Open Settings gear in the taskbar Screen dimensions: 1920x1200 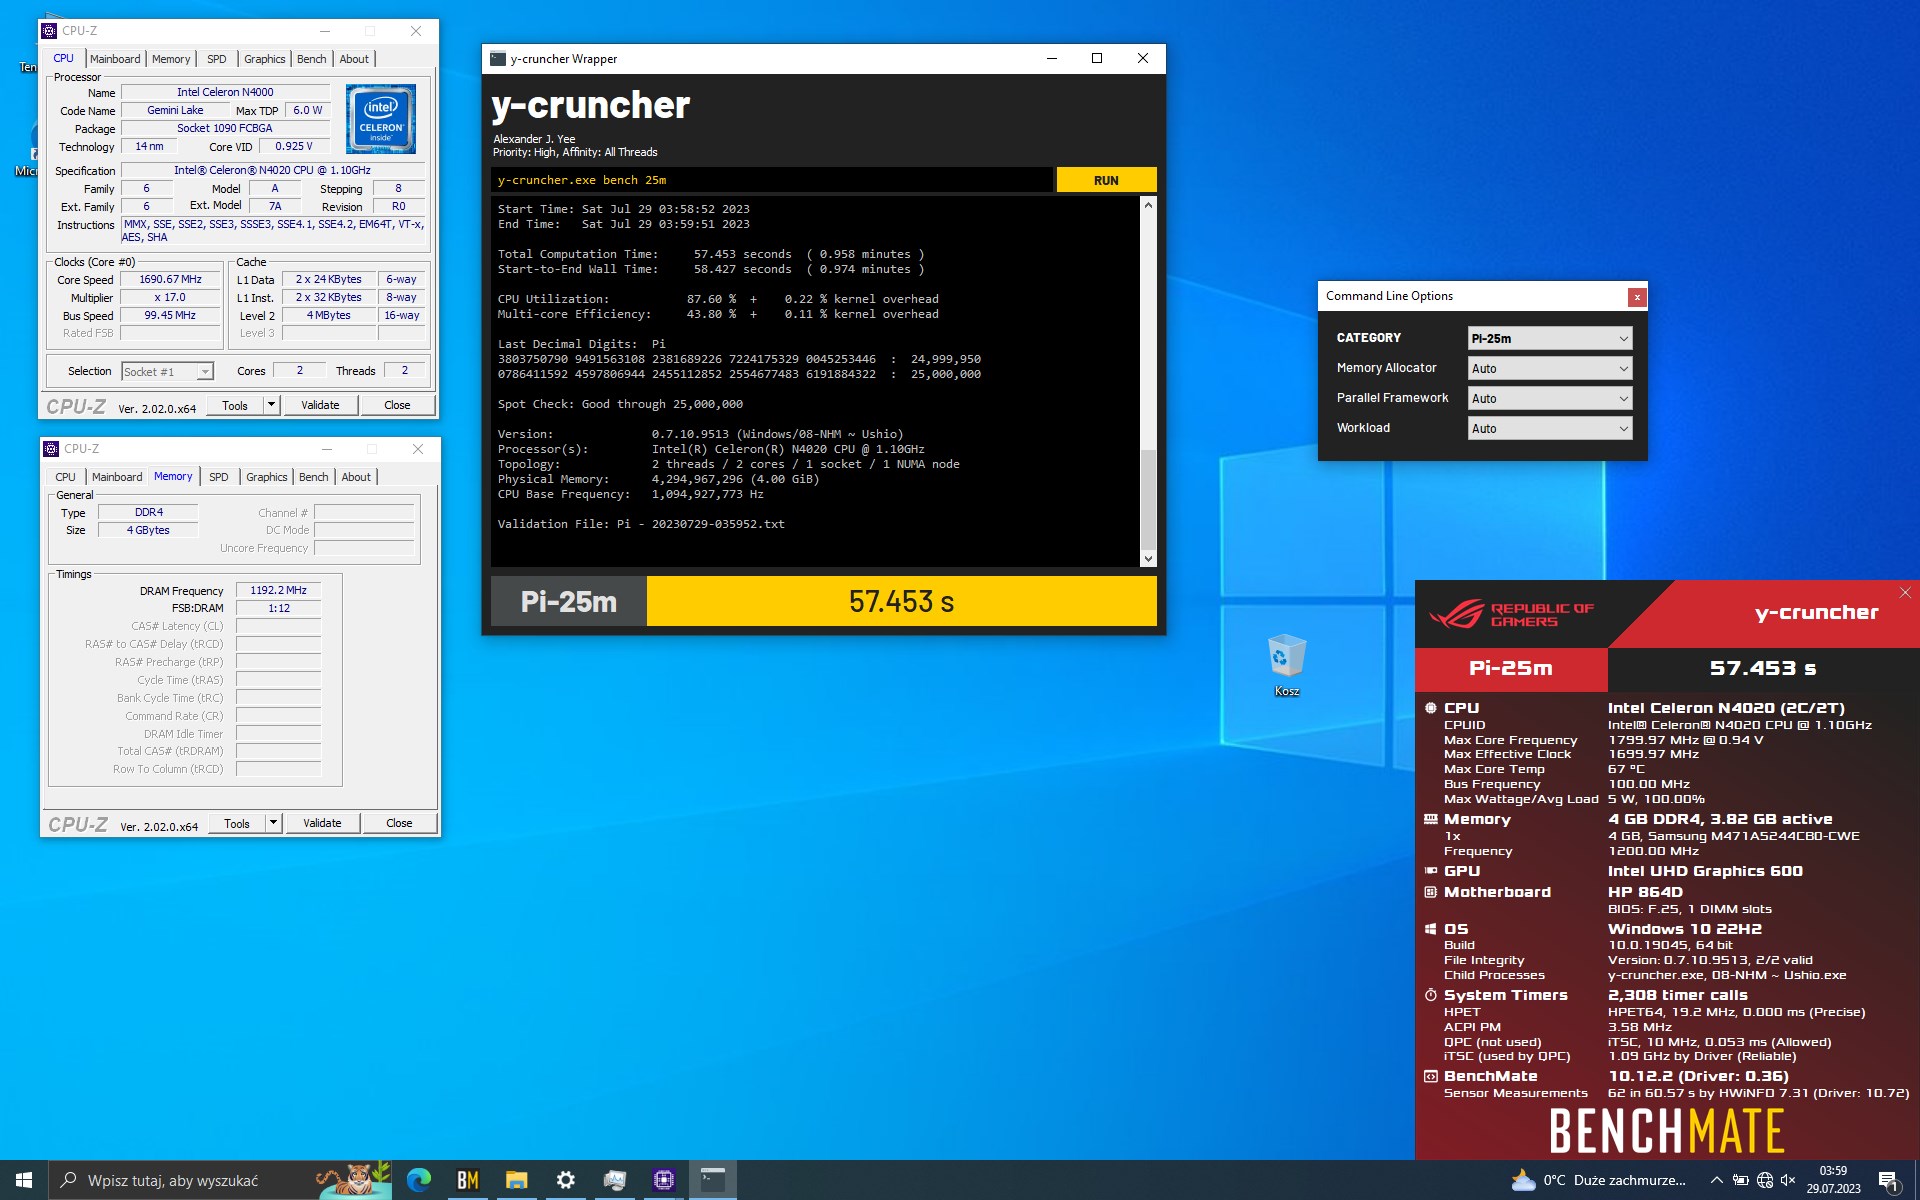(x=565, y=1180)
